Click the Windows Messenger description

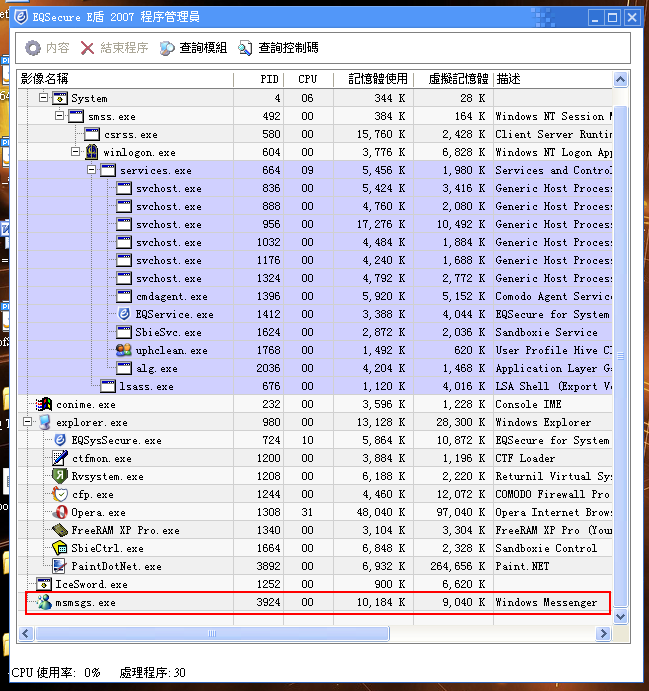pos(546,602)
